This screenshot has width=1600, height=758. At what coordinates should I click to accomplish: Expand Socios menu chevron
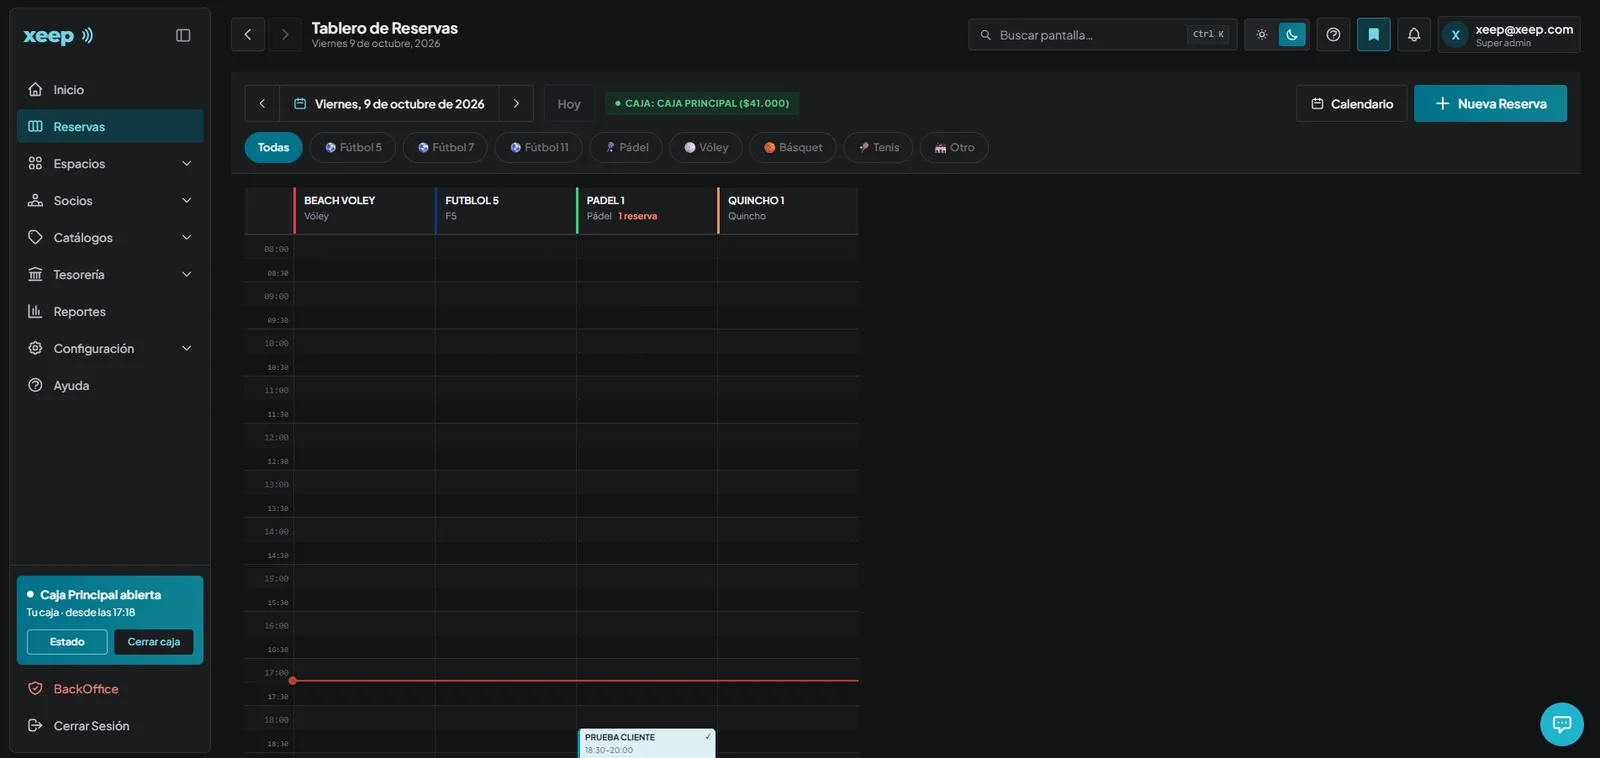point(187,201)
